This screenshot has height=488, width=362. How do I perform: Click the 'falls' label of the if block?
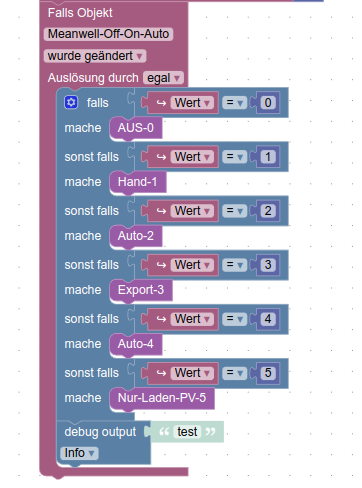click(98, 103)
